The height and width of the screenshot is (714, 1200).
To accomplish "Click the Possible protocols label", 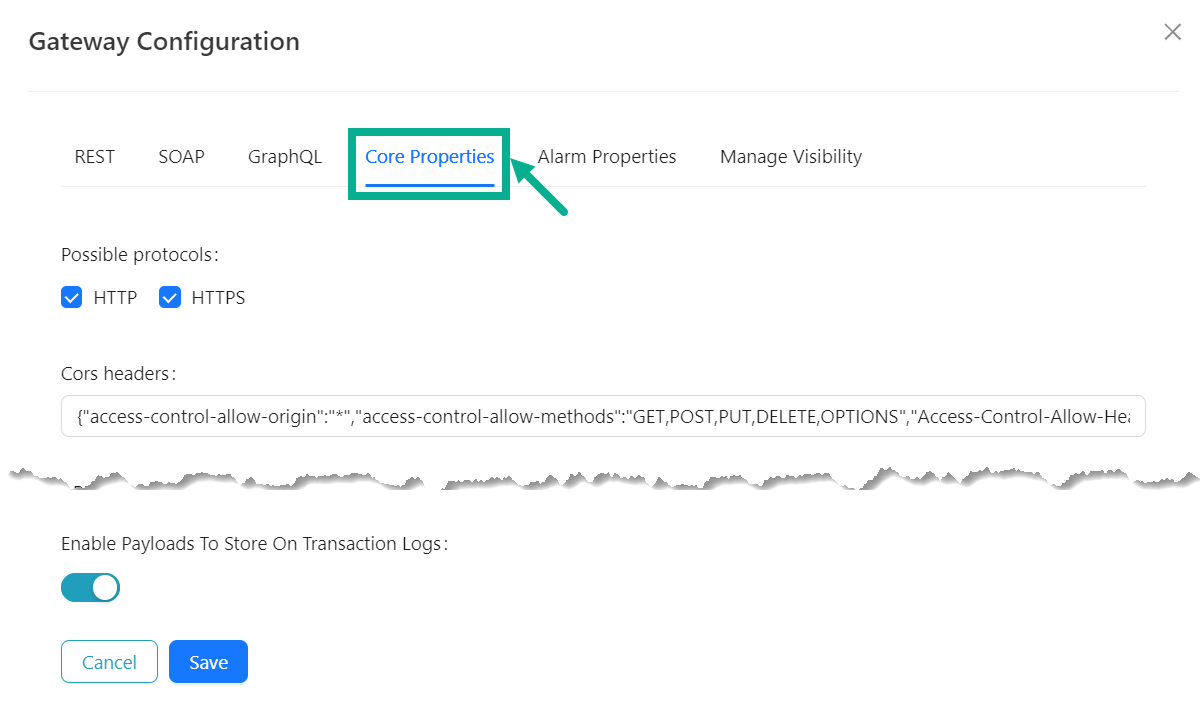I will (139, 255).
